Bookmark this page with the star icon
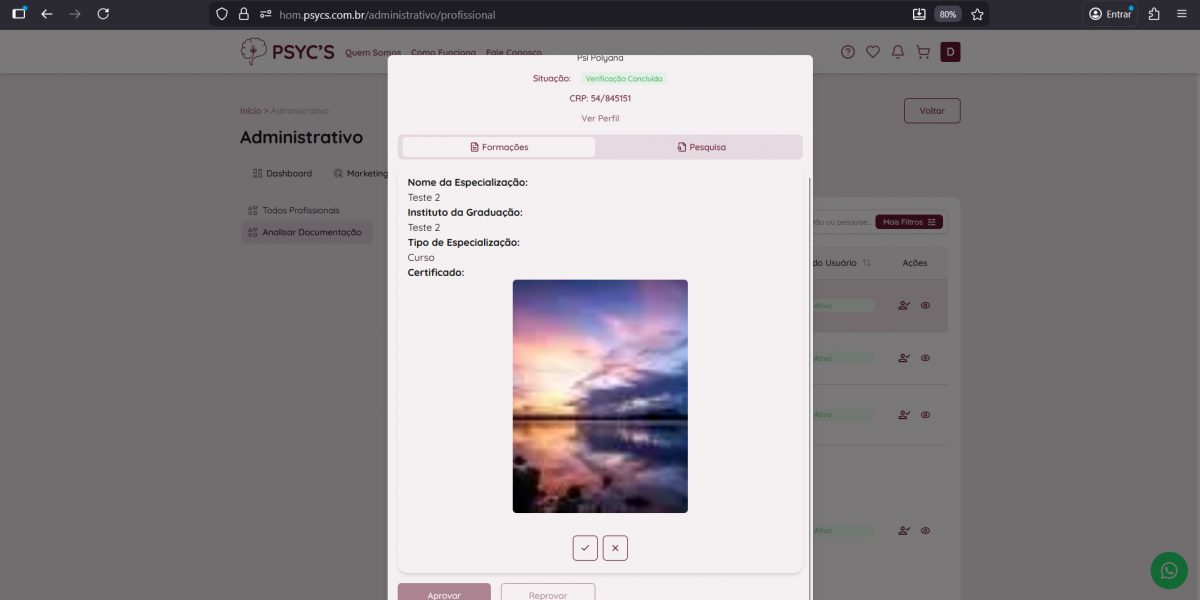The height and width of the screenshot is (600, 1200). pos(977,14)
